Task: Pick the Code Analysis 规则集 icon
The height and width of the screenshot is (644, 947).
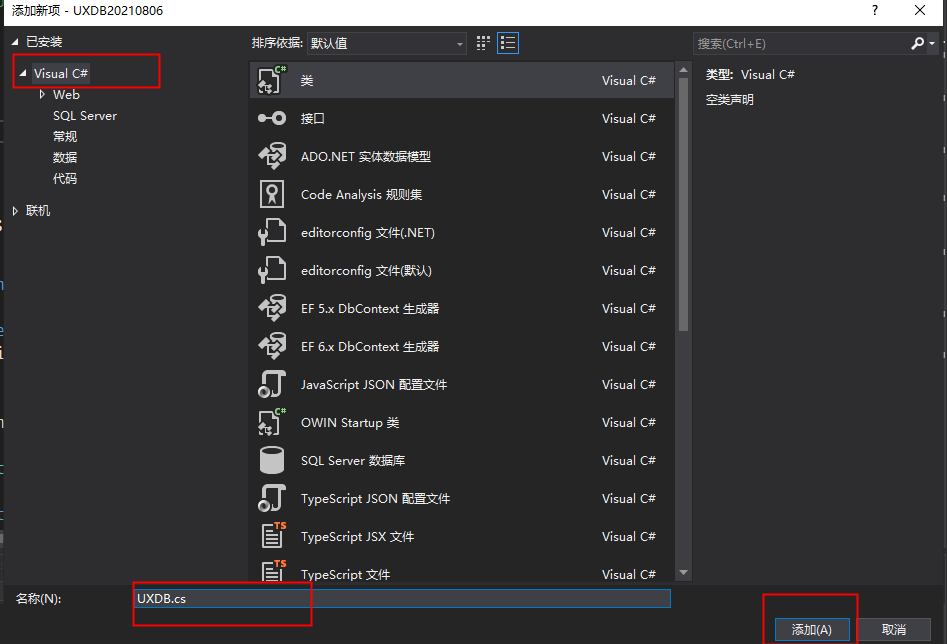Action: 272,194
